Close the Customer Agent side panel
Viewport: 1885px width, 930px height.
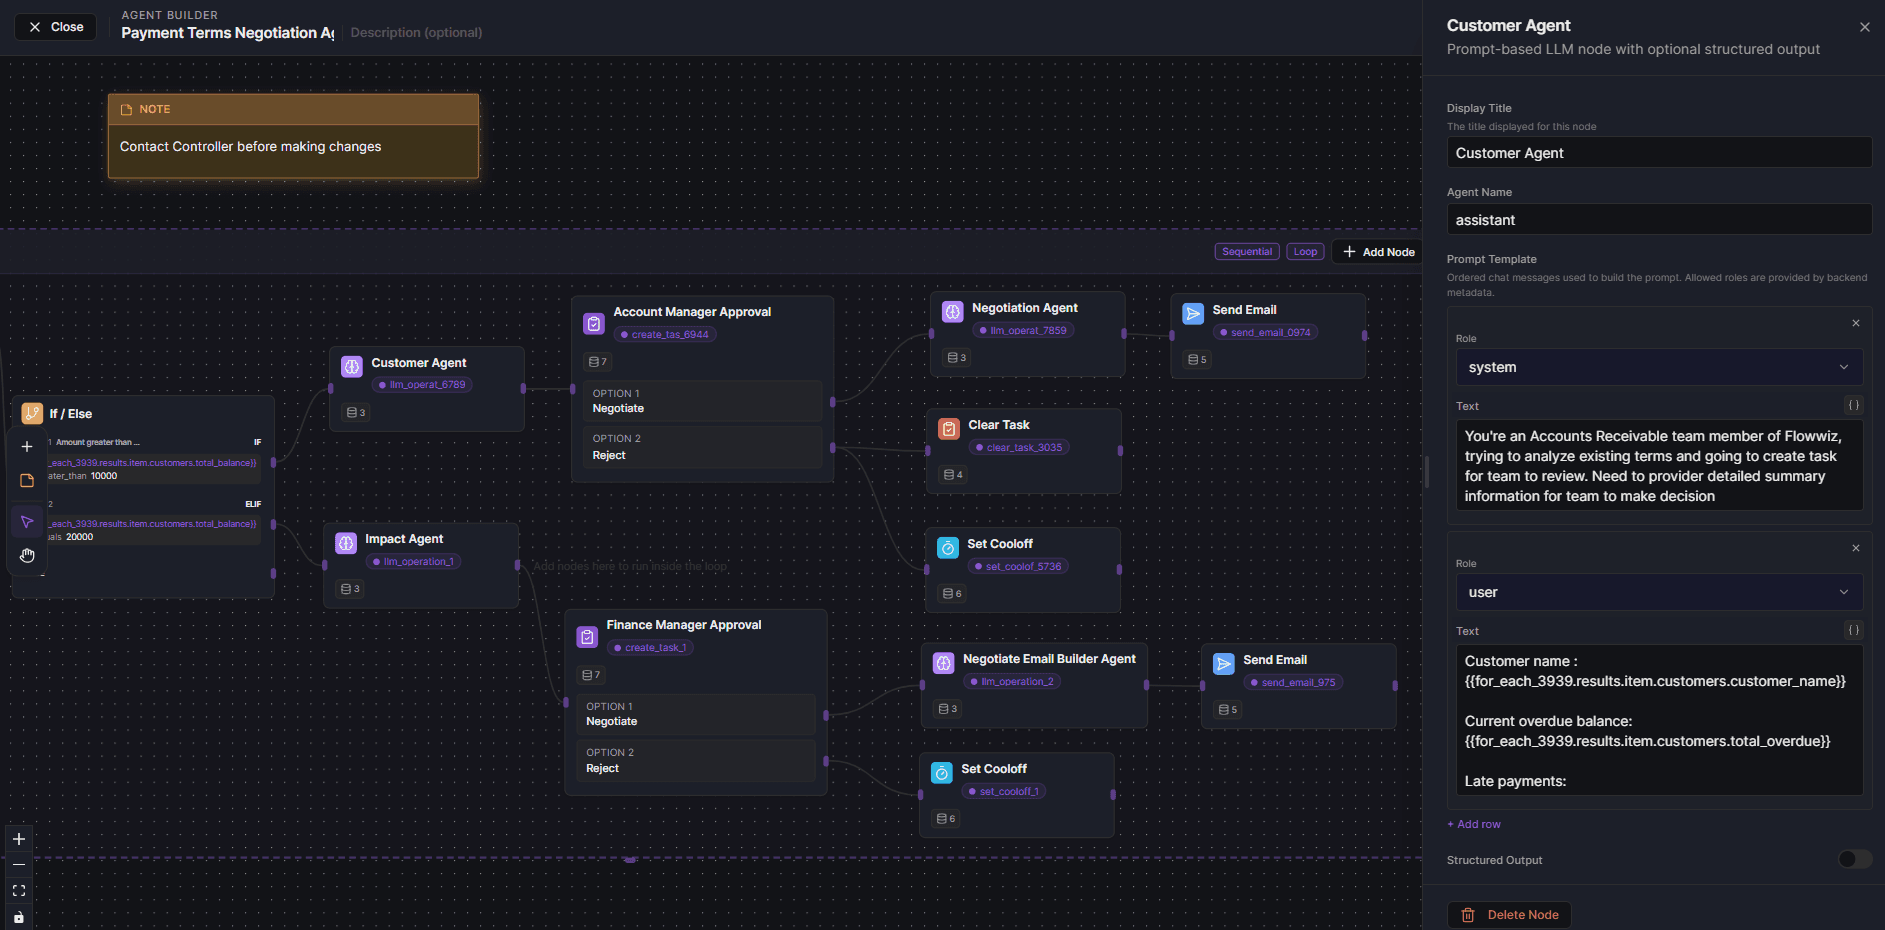click(1865, 27)
